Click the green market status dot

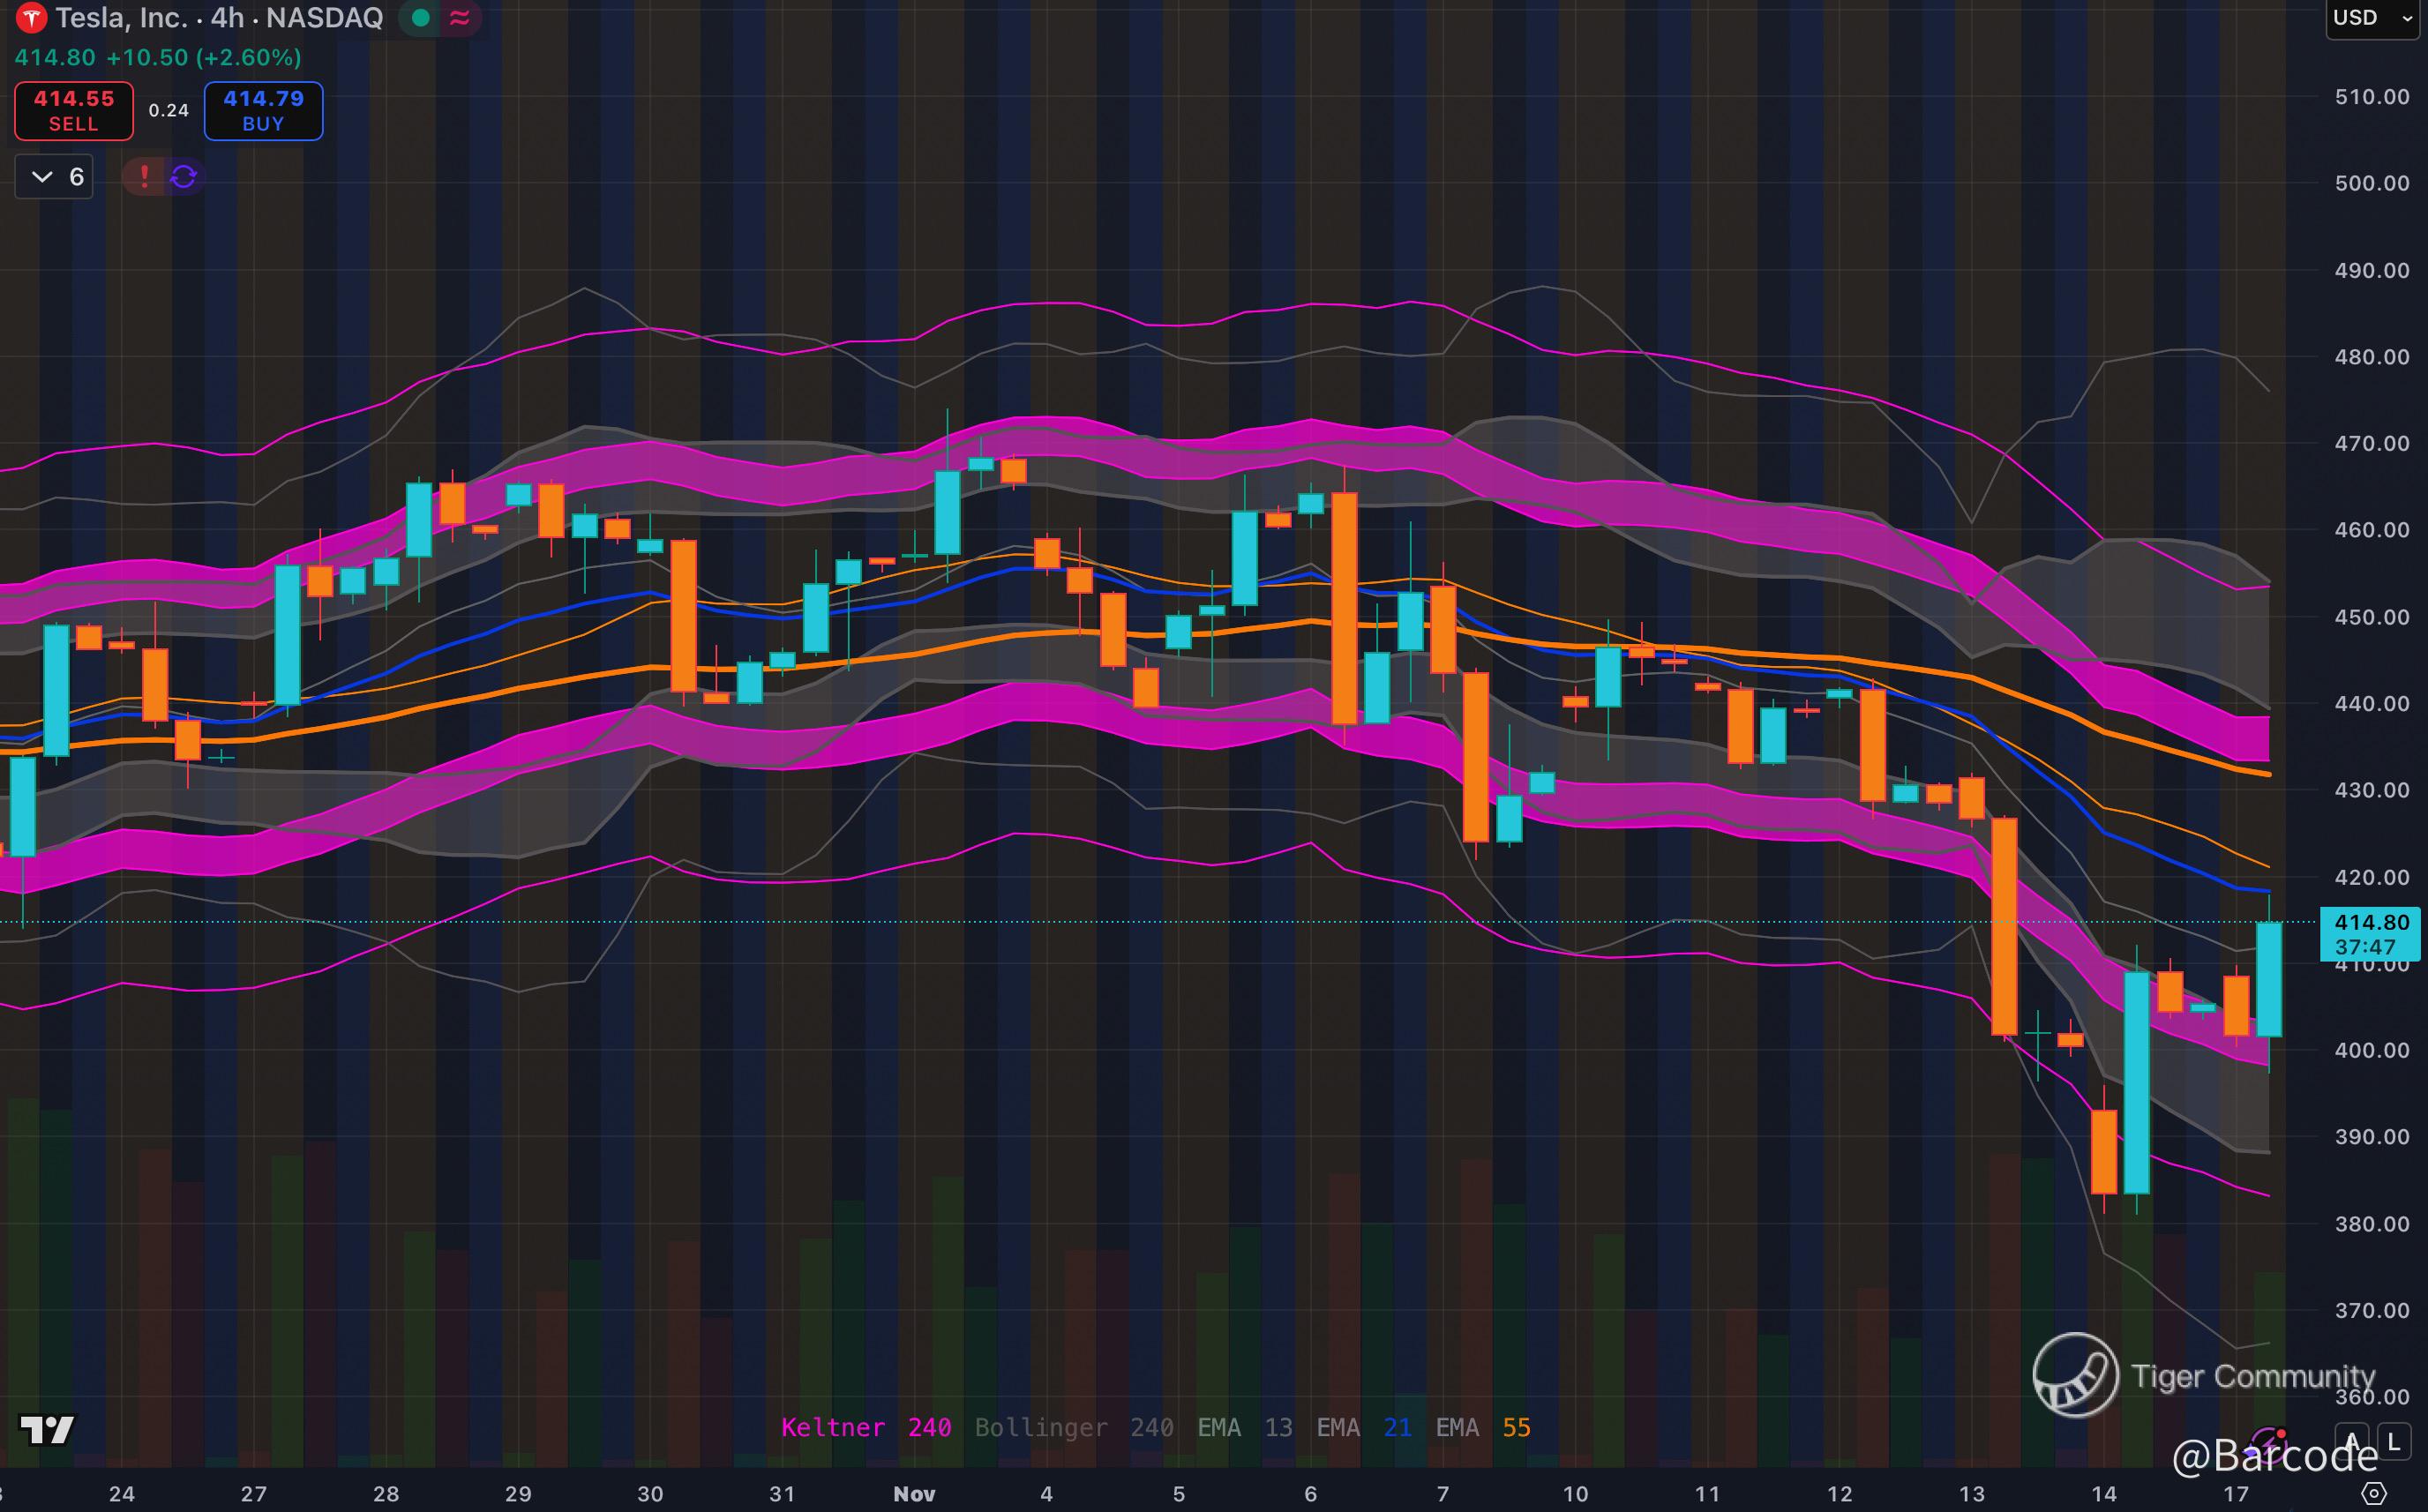click(421, 18)
